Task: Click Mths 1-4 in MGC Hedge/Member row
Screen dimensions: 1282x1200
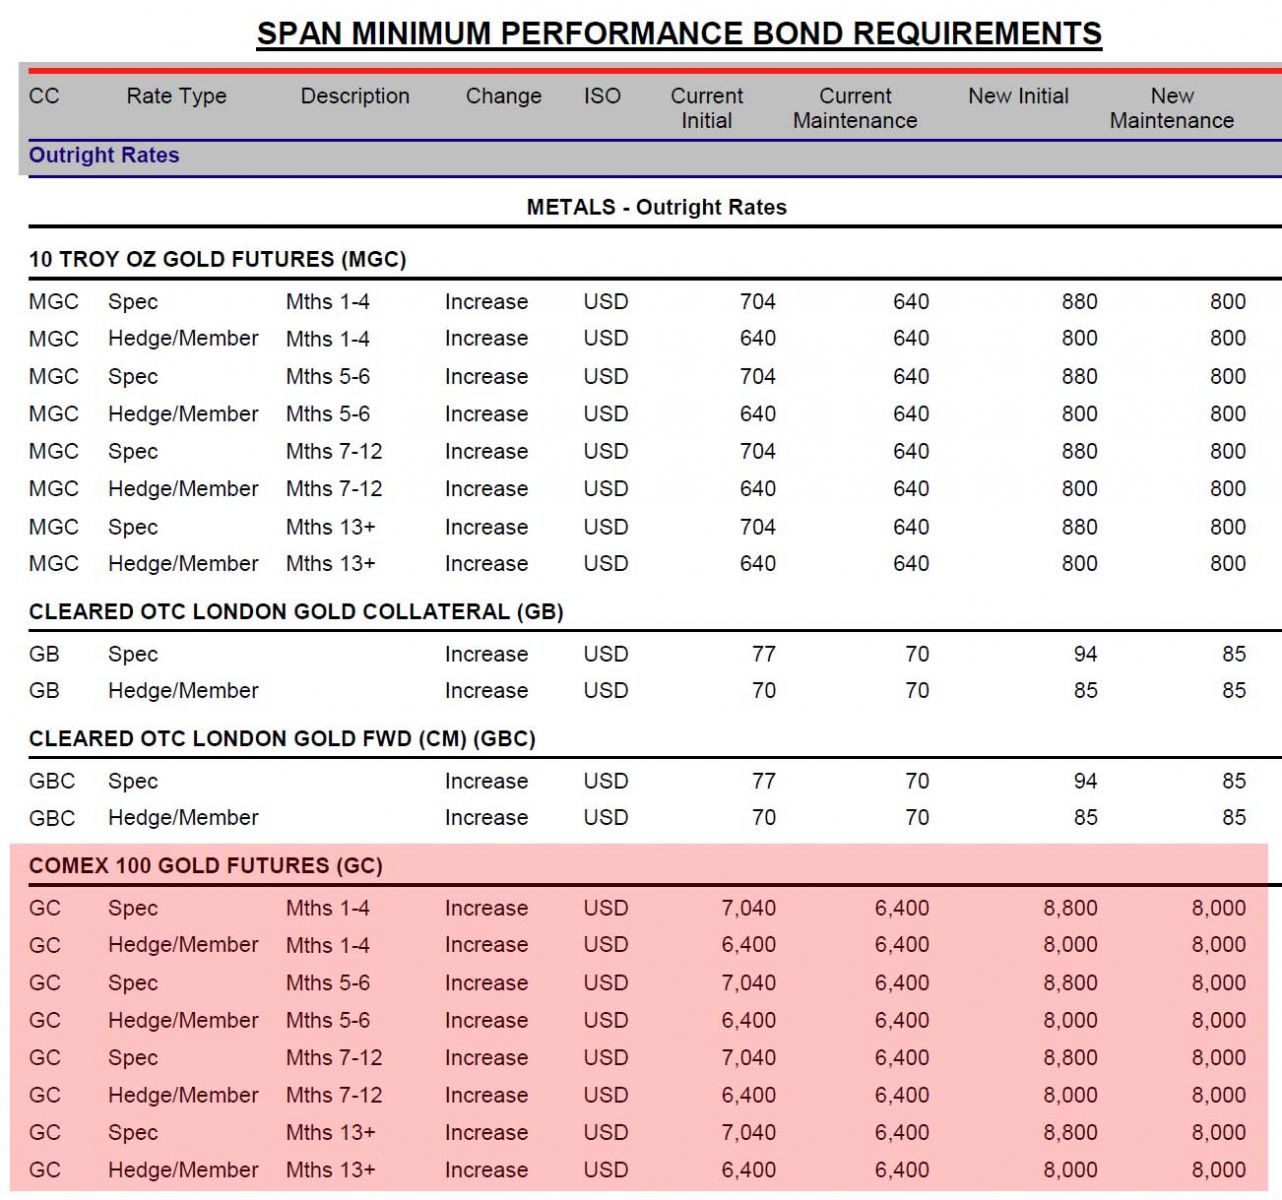Action: 327,339
